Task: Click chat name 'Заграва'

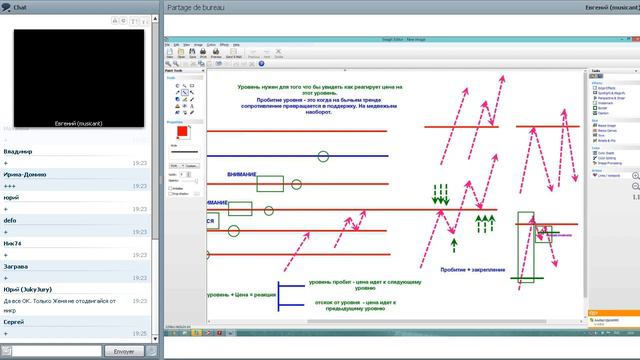Action: pyautogui.click(x=16, y=267)
